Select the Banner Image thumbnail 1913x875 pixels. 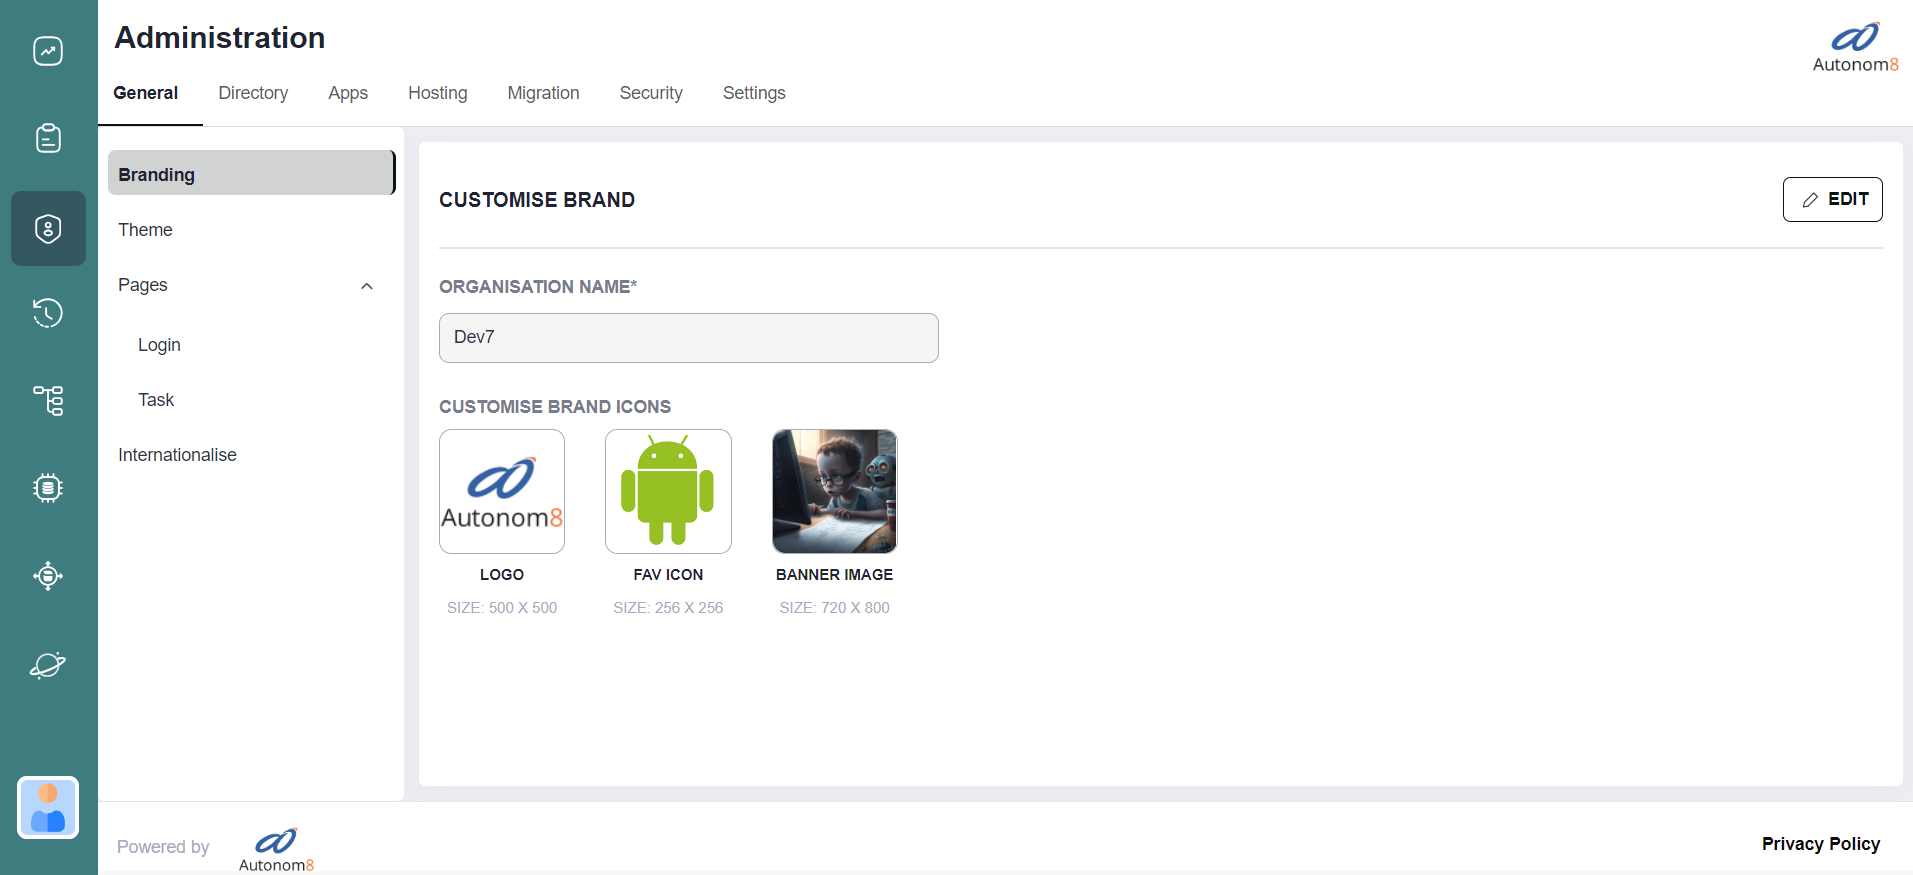[x=834, y=491]
